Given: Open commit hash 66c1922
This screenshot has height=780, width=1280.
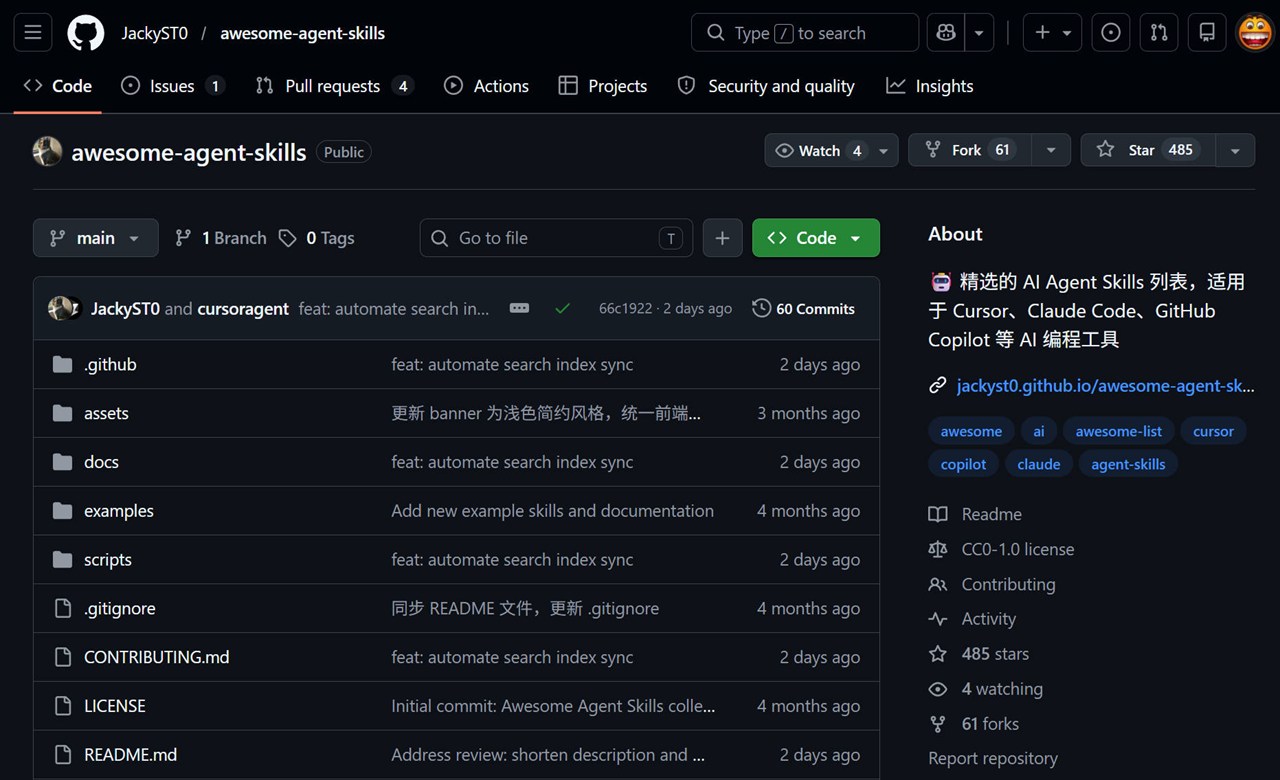Looking at the screenshot, I should (x=625, y=309).
